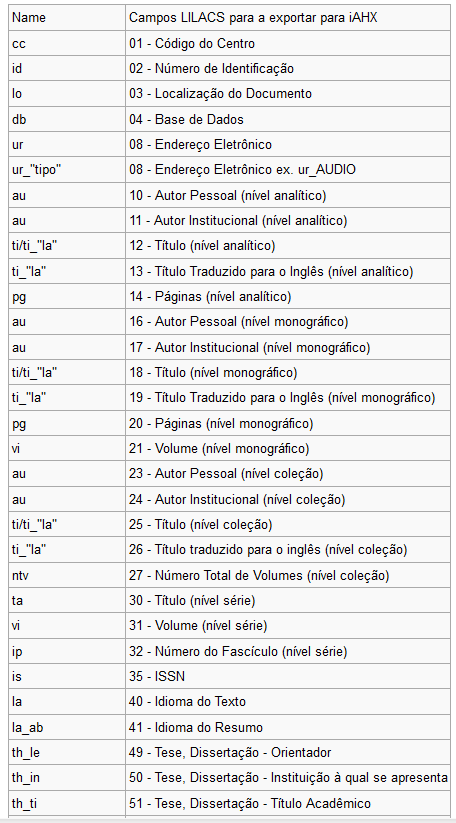Click 'Campos LILACS para a exportar para iAHX' header
Screen dimensions: 456x823
point(288,18)
